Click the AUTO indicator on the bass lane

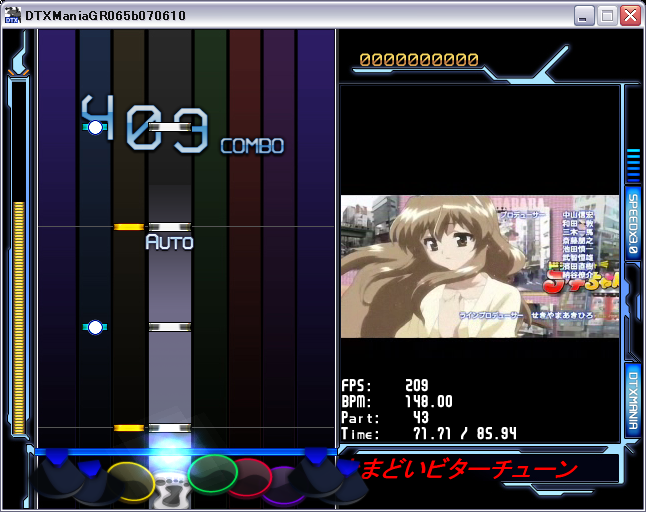point(169,242)
